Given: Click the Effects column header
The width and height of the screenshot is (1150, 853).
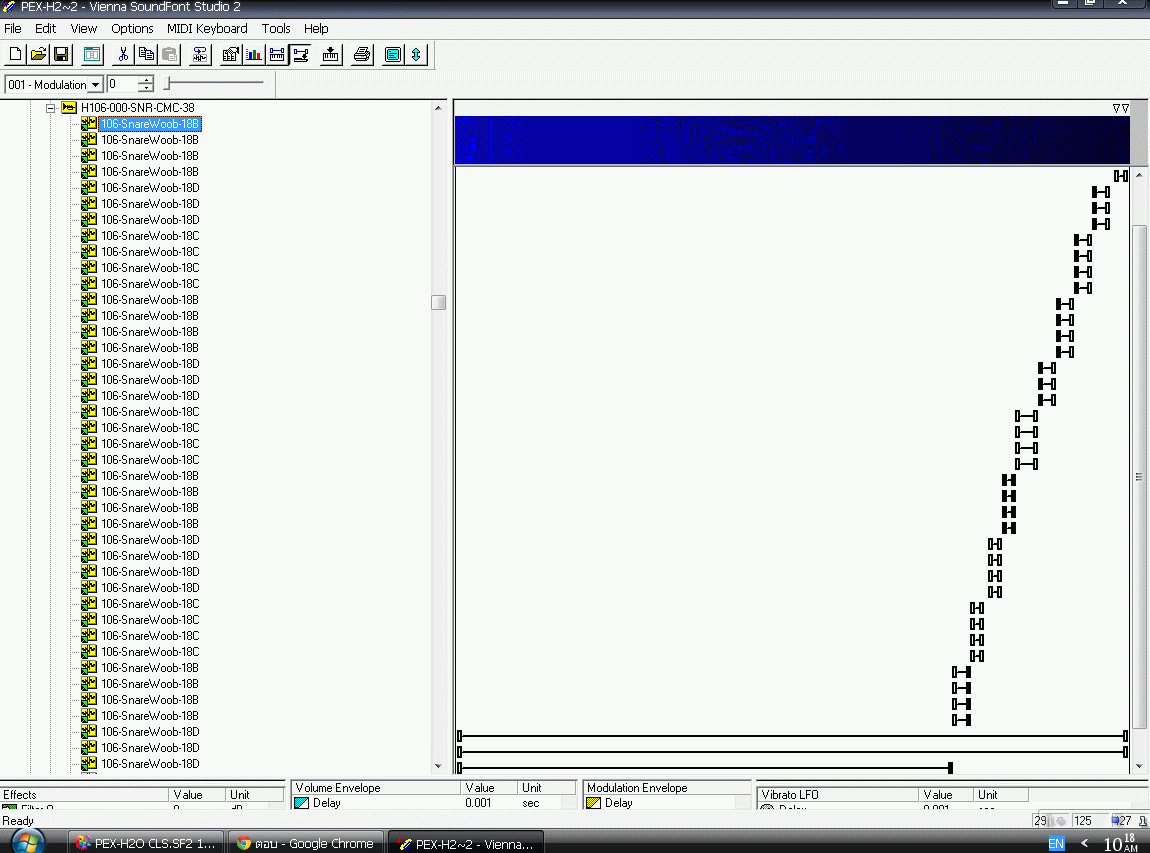Looking at the screenshot, I should (x=84, y=794).
